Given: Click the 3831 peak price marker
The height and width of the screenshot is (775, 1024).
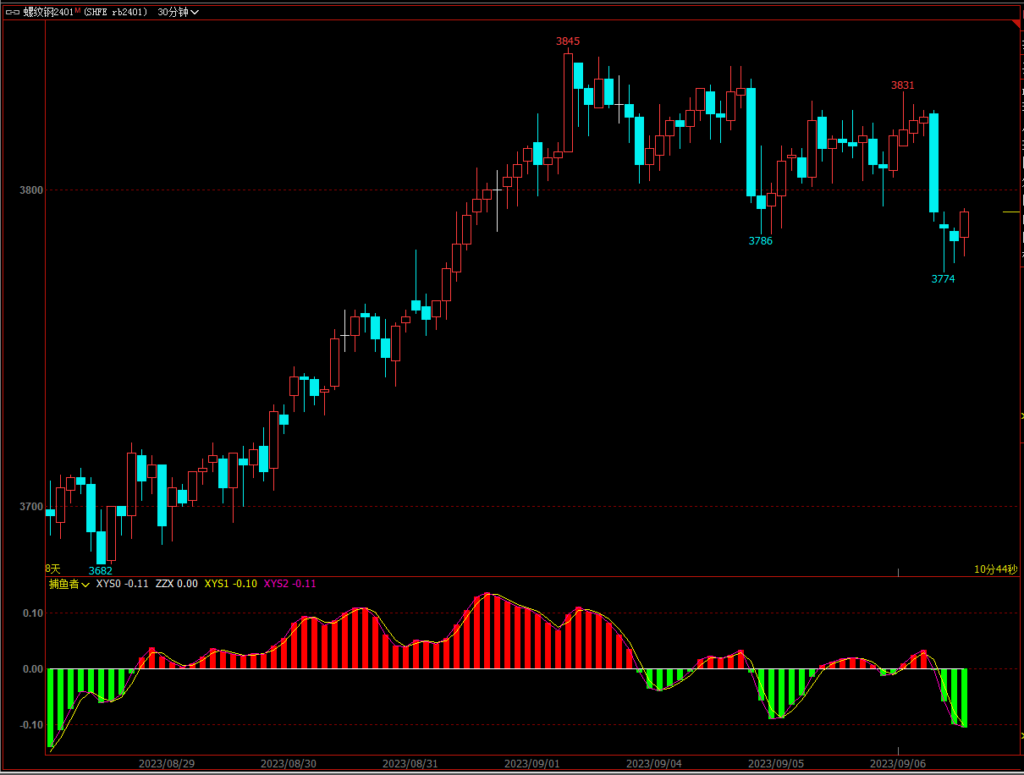Looking at the screenshot, I should point(902,85).
